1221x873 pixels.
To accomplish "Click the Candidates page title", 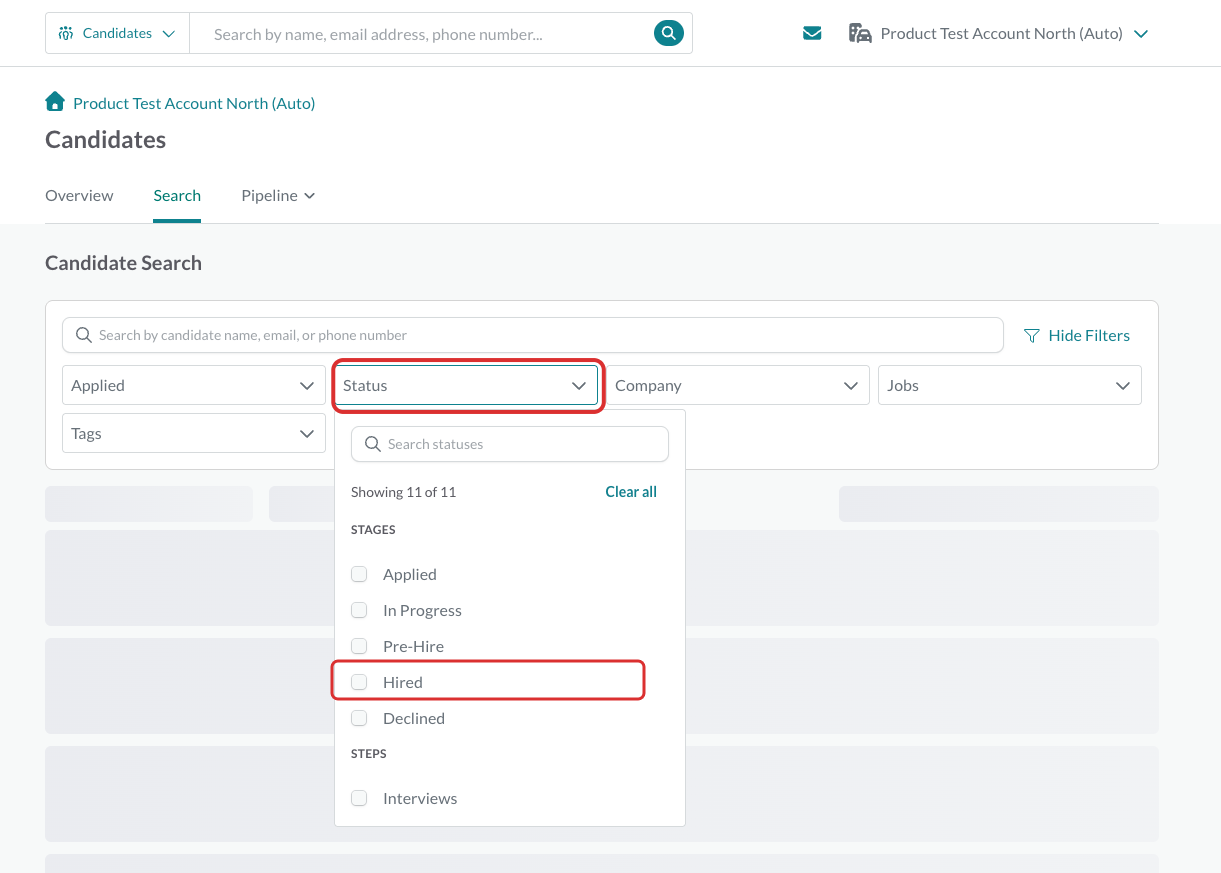I will 105,140.
